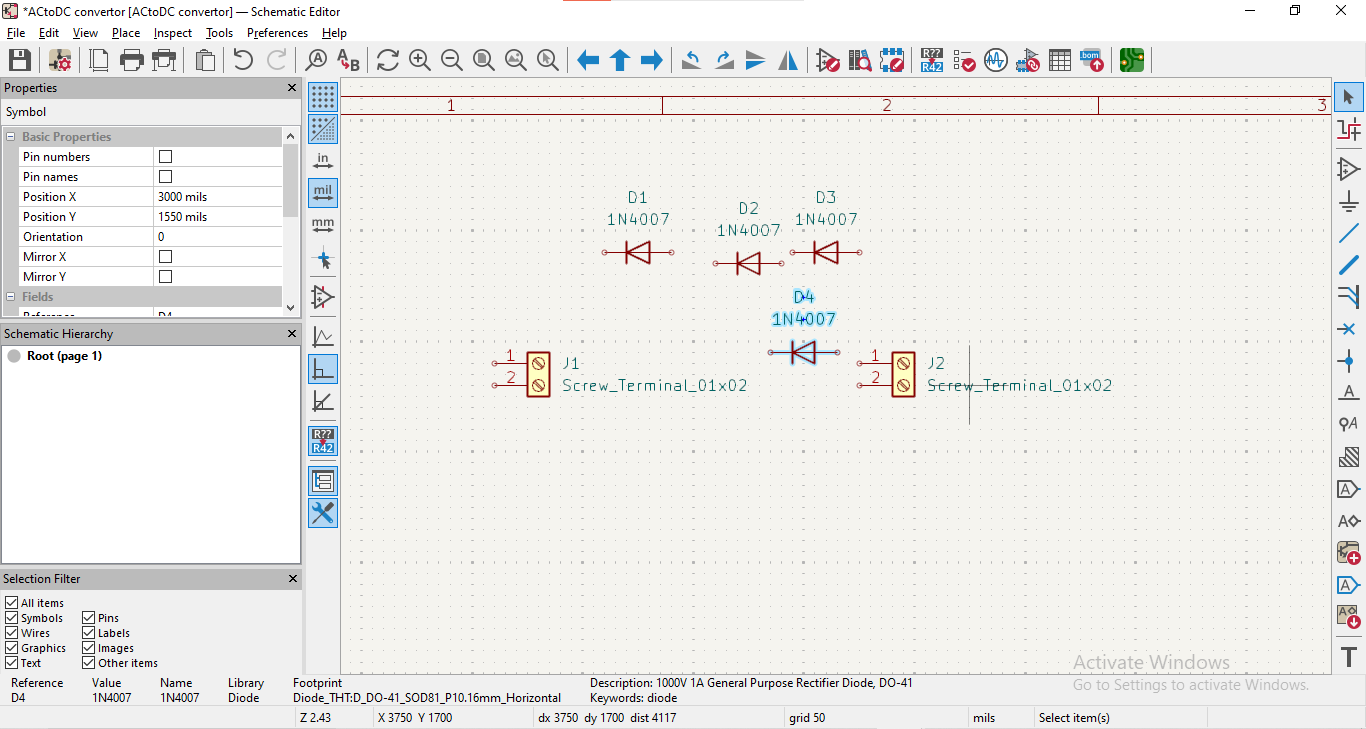Select the Add Junction tool
1366x729 pixels.
(1349, 361)
